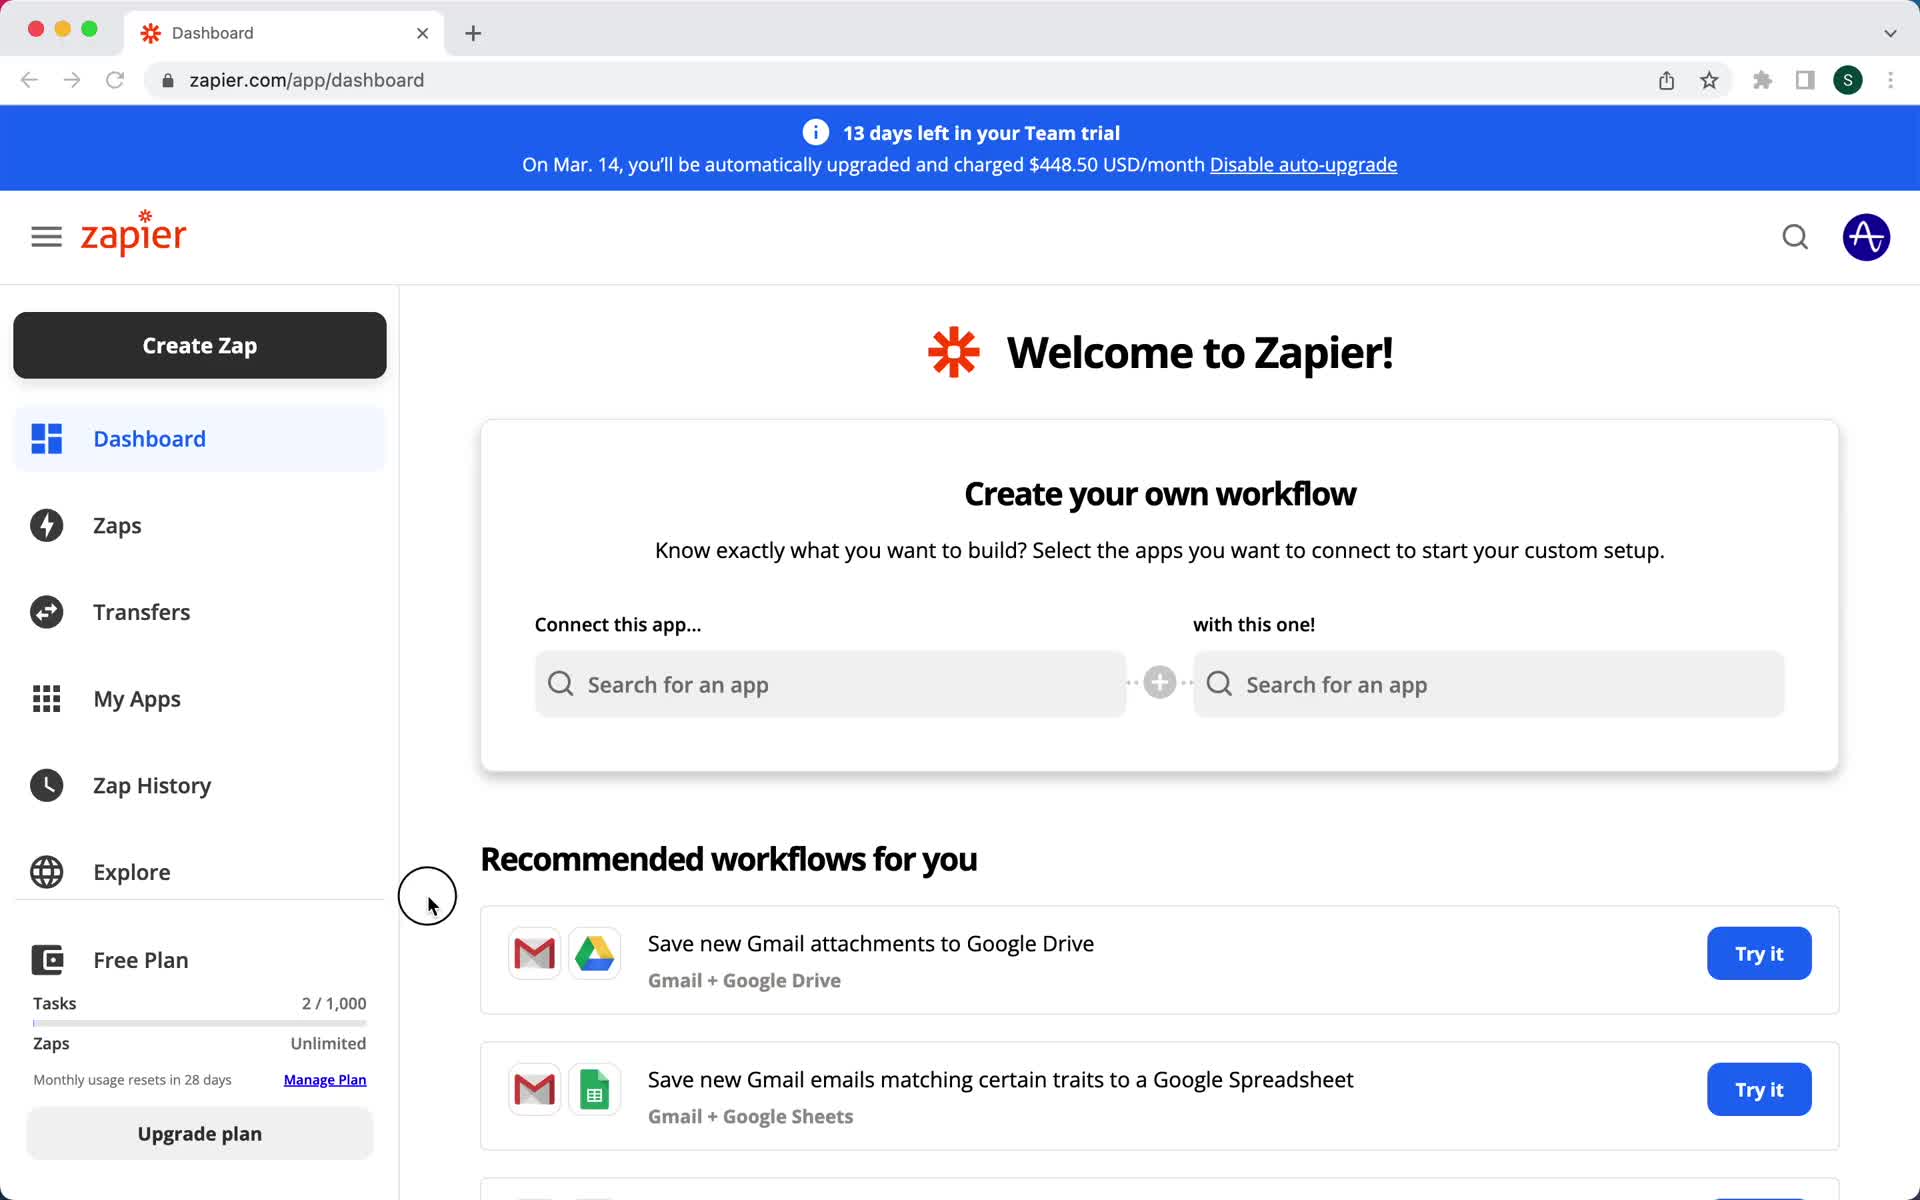Open hamburger menu toggle

tap(46, 236)
